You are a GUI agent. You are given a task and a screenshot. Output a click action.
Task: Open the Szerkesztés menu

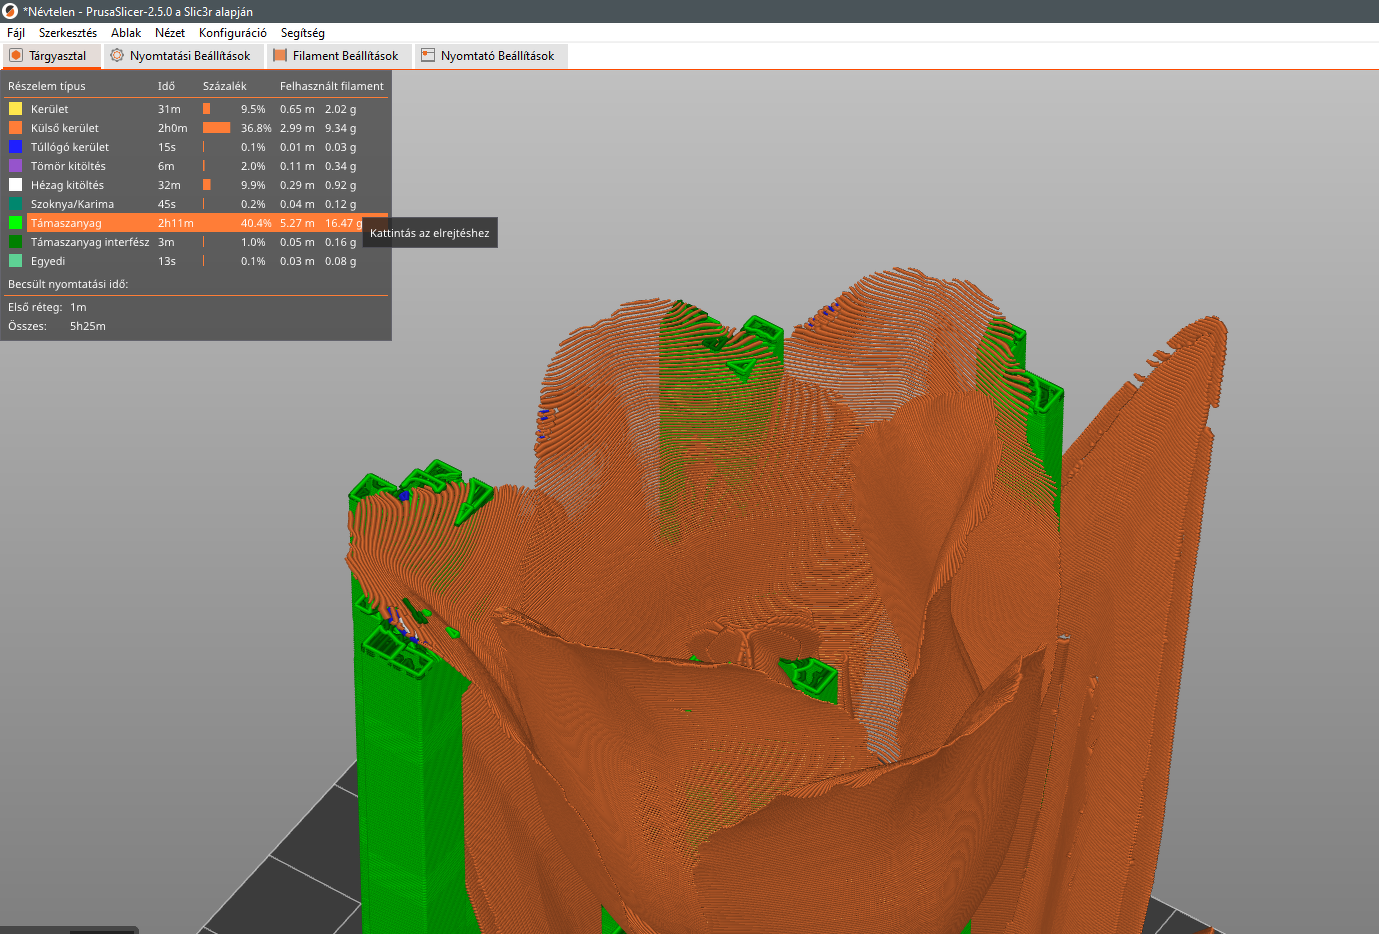tap(68, 33)
